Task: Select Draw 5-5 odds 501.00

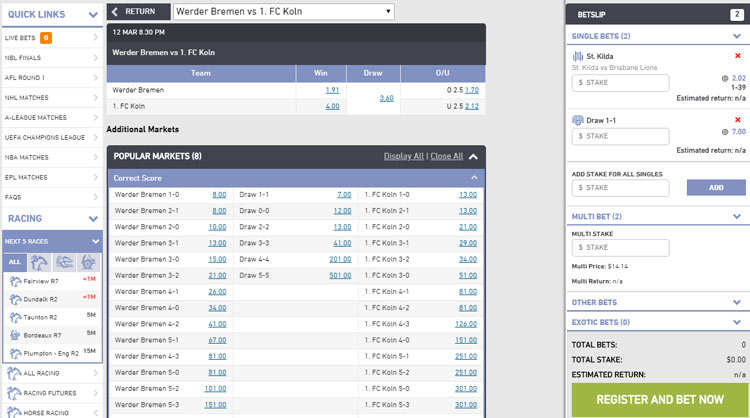Action: [x=340, y=275]
